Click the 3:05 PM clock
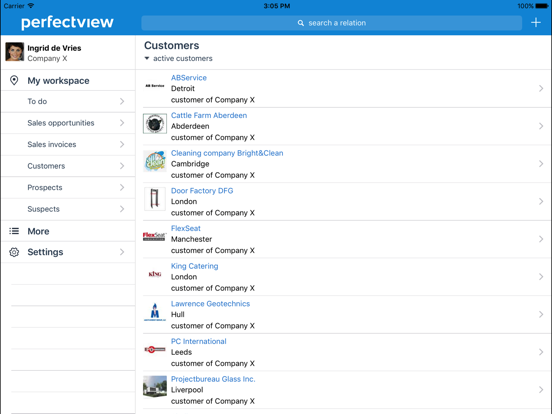This screenshot has width=552, height=414. pyautogui.click(x=277, y=6)
